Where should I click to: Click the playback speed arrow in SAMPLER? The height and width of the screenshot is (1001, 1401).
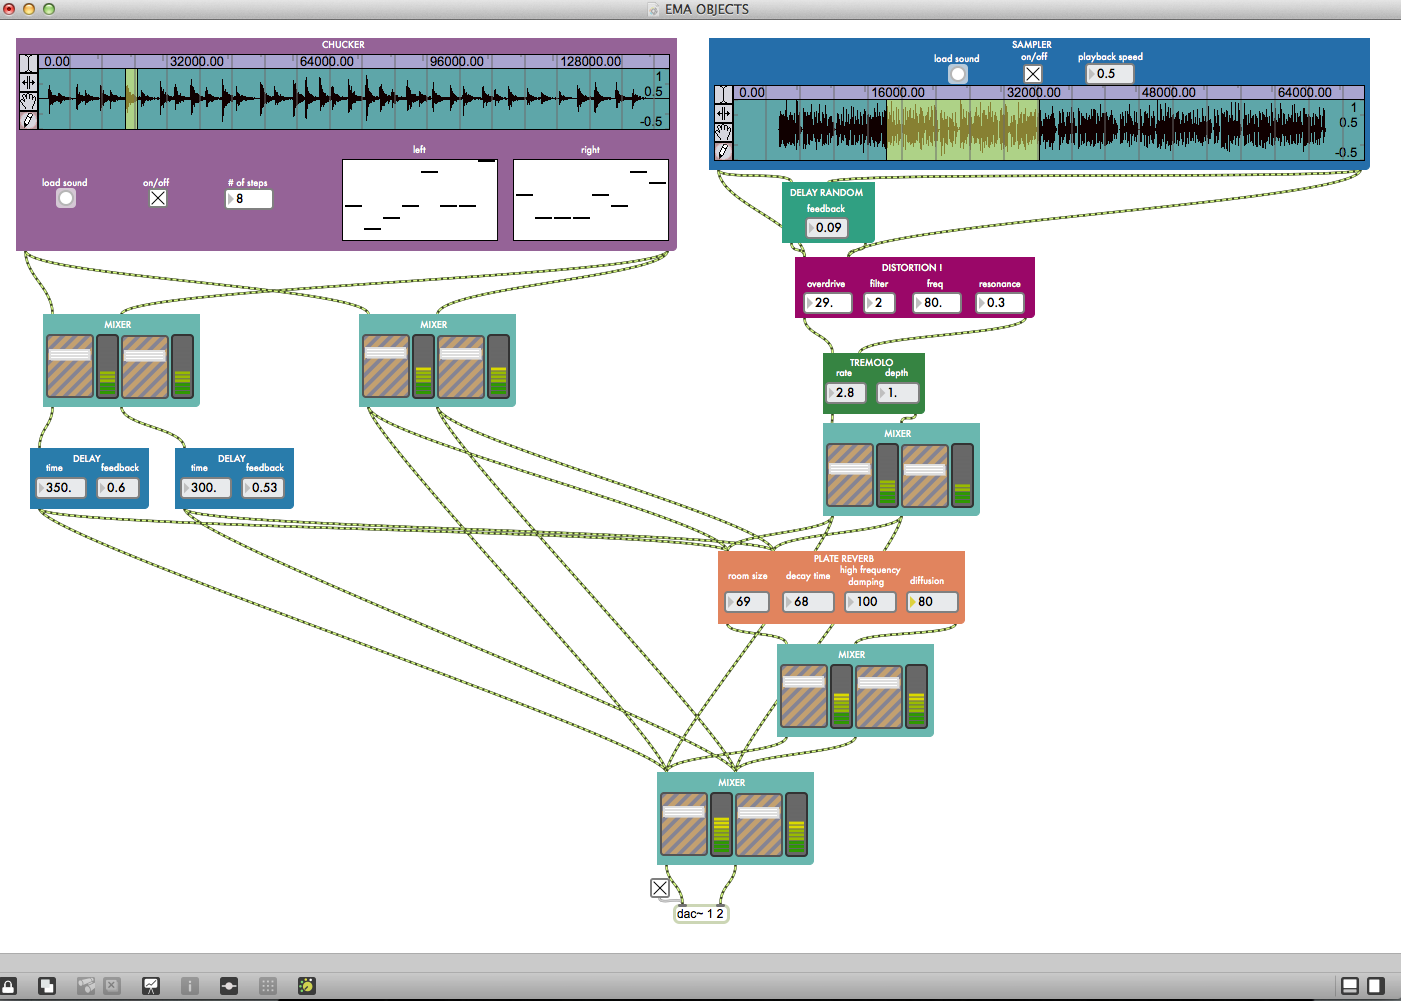[x=1093, y=73]
